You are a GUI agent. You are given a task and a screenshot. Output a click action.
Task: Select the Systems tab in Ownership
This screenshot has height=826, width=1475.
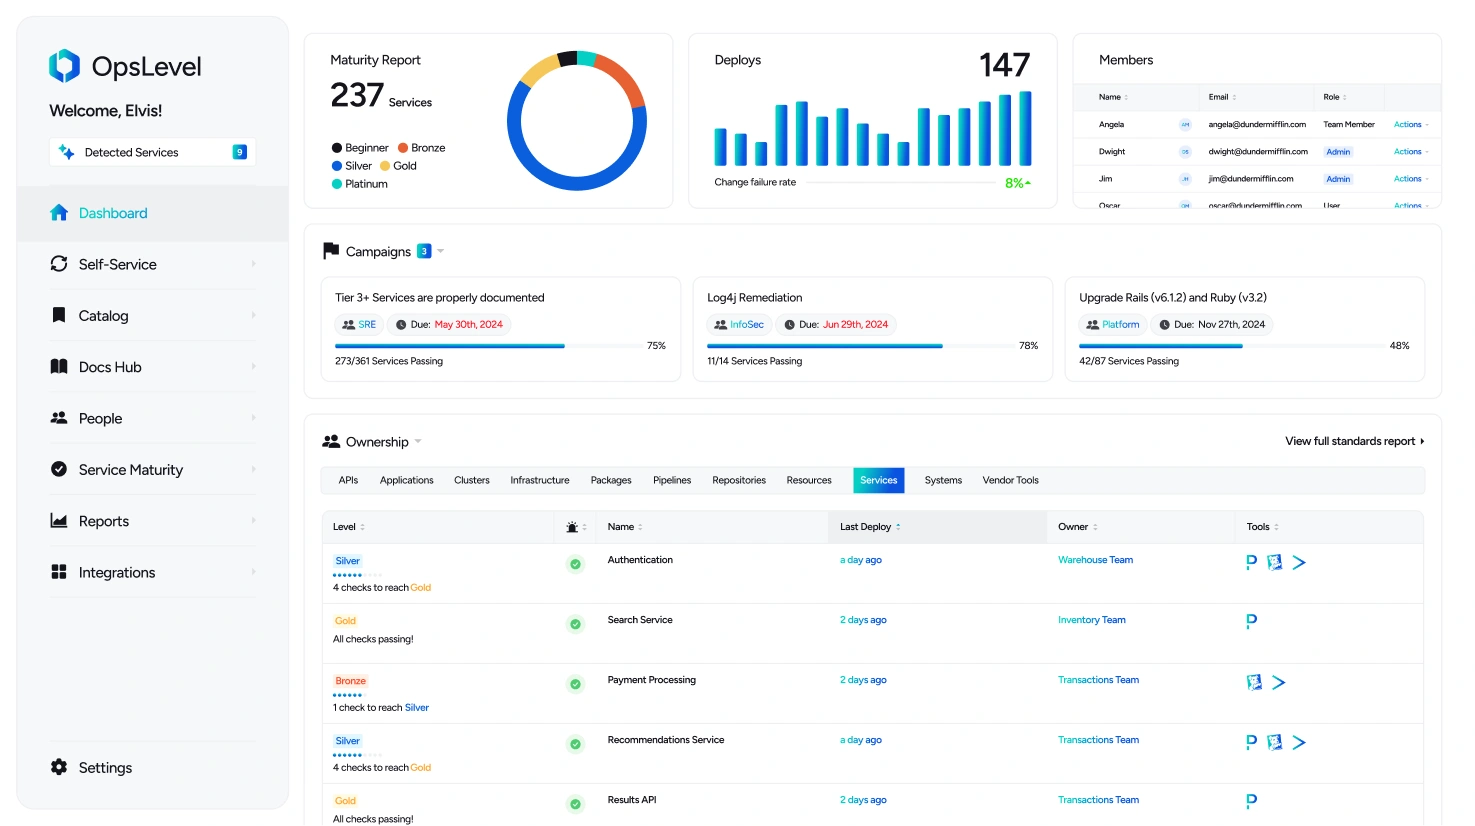[941, 480]
